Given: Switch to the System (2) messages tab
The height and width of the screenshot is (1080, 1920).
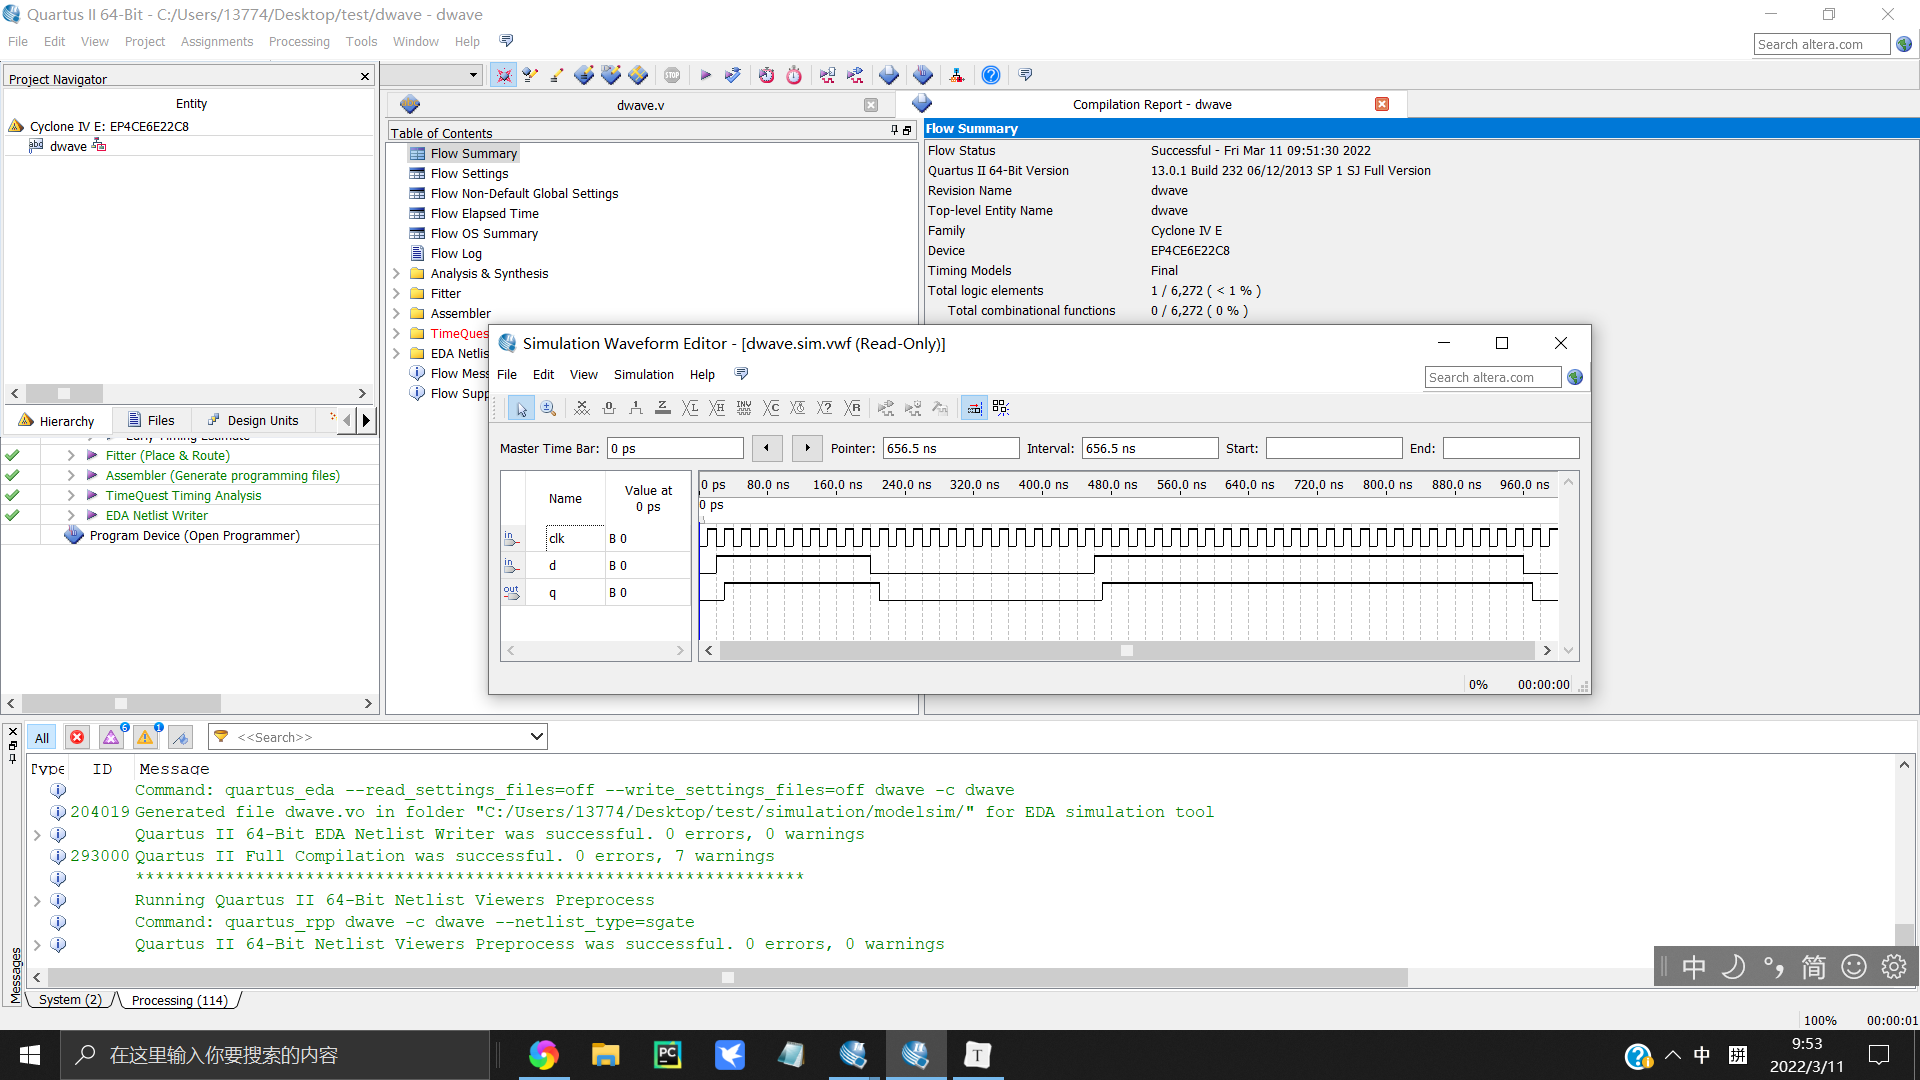Looking at the screenshot, I should [x=69, y=1000].
